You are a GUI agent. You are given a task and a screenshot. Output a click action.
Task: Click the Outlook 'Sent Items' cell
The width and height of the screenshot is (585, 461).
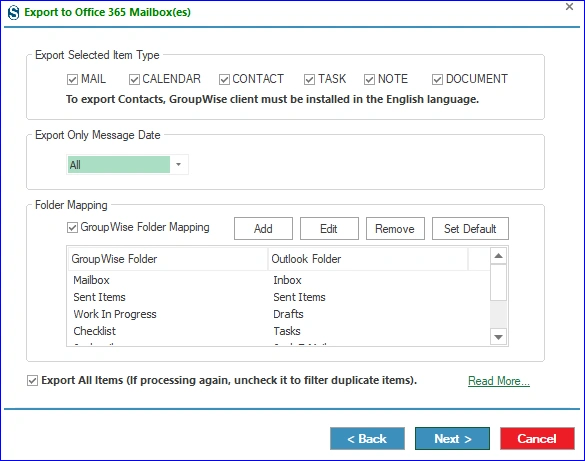pos(299,297)
